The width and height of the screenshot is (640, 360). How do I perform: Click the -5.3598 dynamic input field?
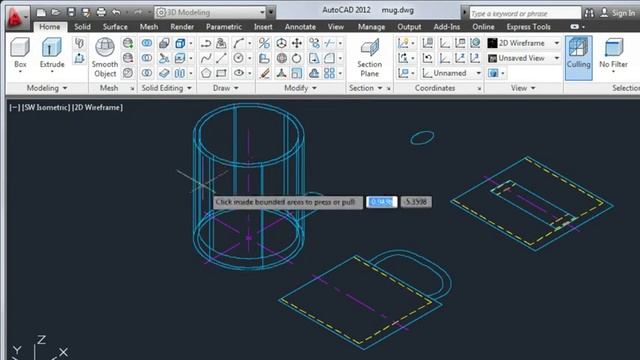pos(416,202)
